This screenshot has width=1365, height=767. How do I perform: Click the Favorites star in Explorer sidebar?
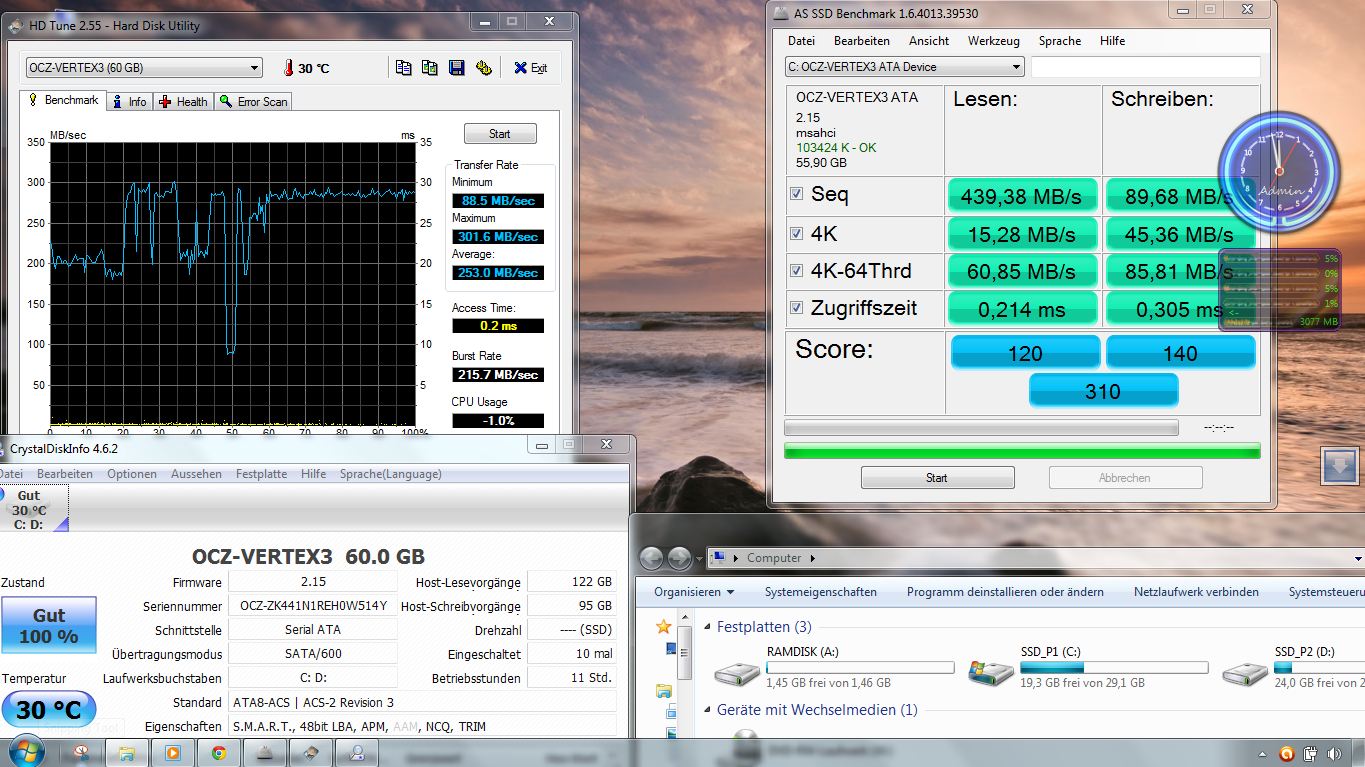coord(664,627)
